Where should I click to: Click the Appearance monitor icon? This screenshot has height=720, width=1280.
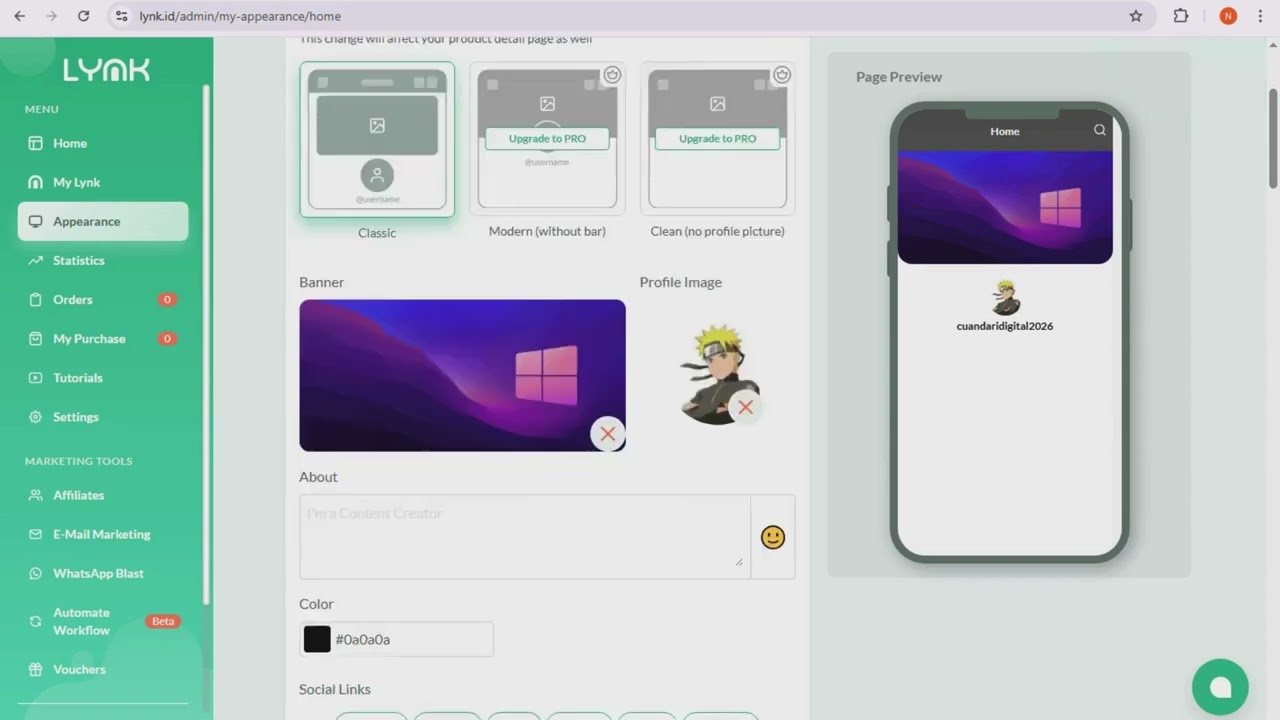pos(36,221)
